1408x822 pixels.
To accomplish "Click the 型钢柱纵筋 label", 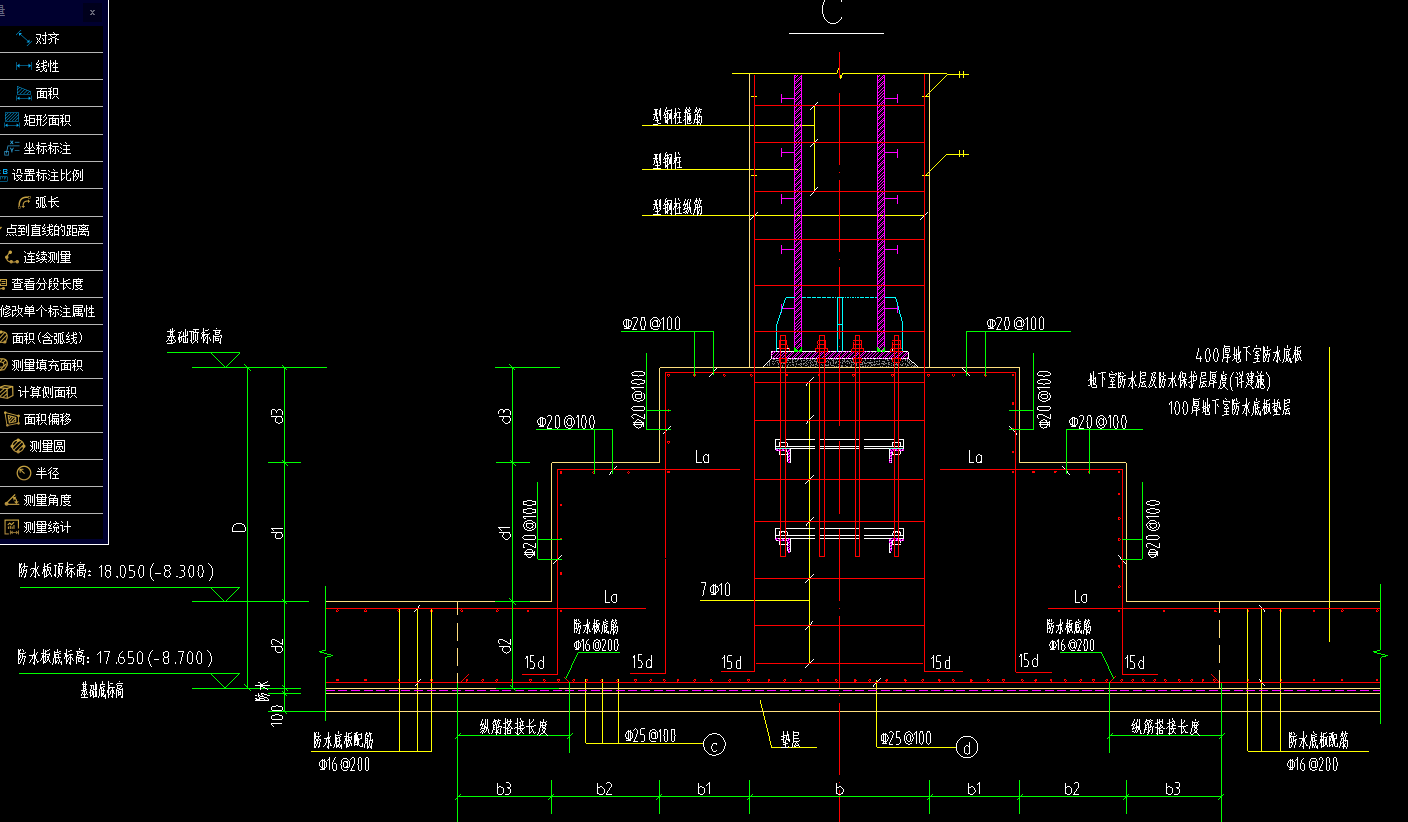I will [x=678, y=207].
